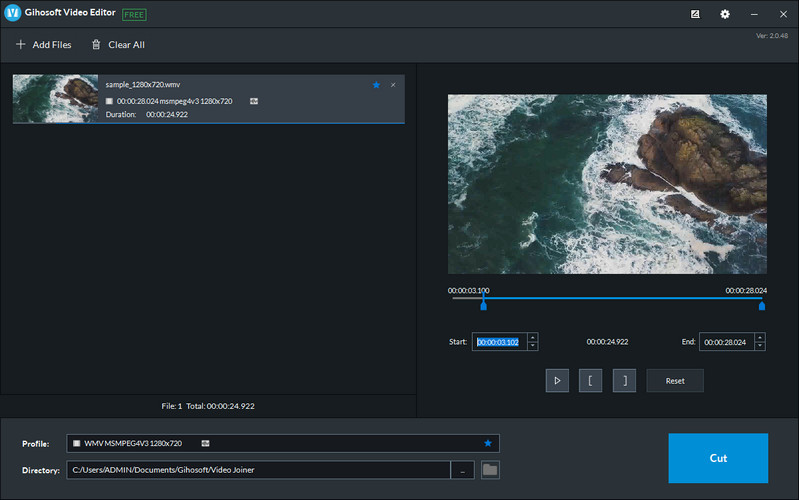Click the End time input field

[x=725, y=342]
